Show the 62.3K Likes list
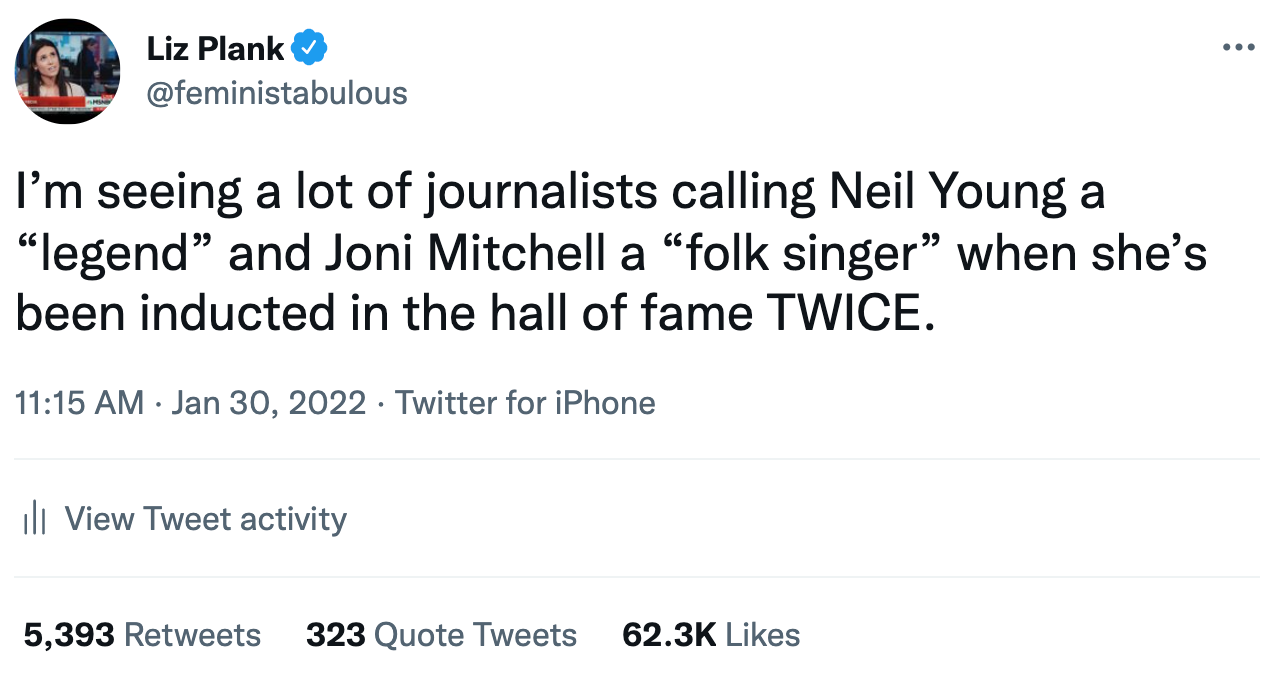 (x=711, y=635)
